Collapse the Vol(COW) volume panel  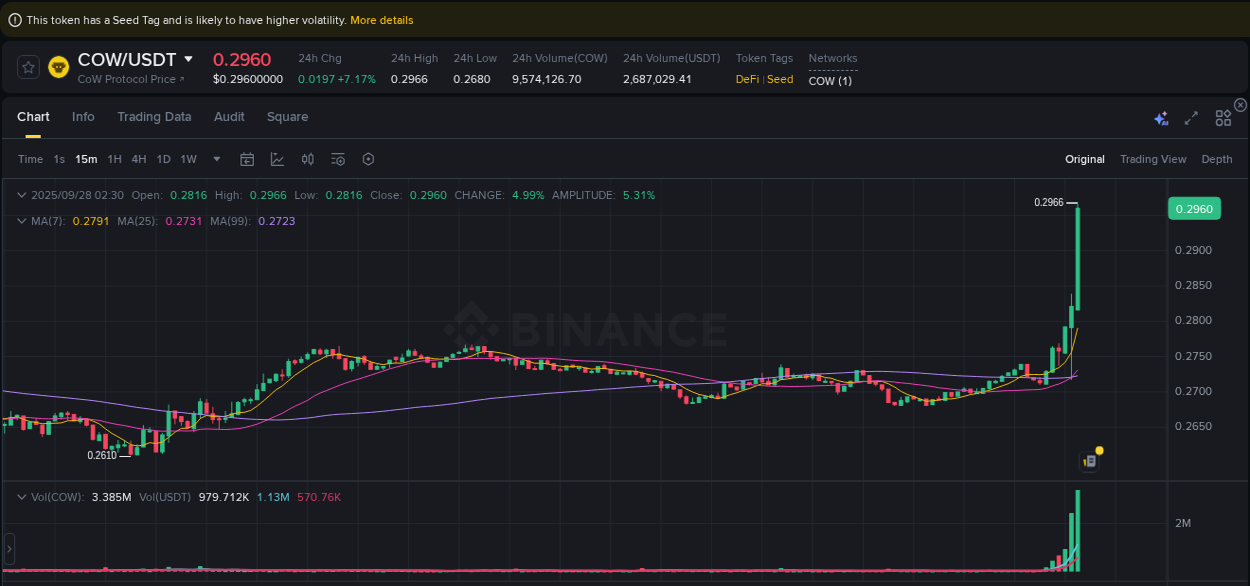coord(22,496)
